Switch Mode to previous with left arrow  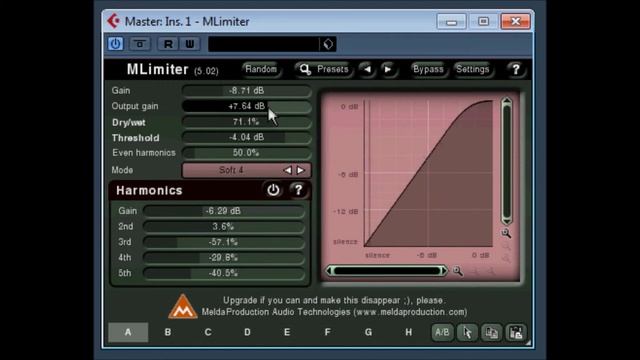tap(288, 170)
